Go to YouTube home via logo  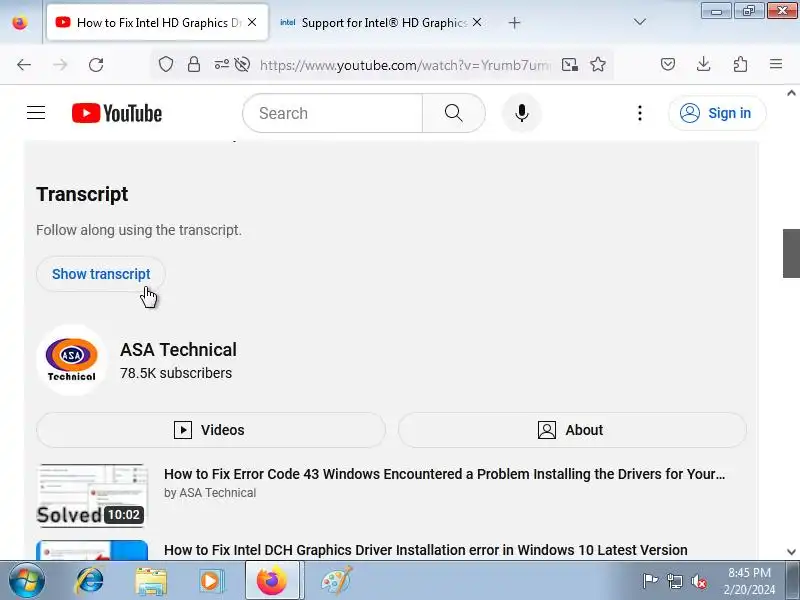pos(117,113)
